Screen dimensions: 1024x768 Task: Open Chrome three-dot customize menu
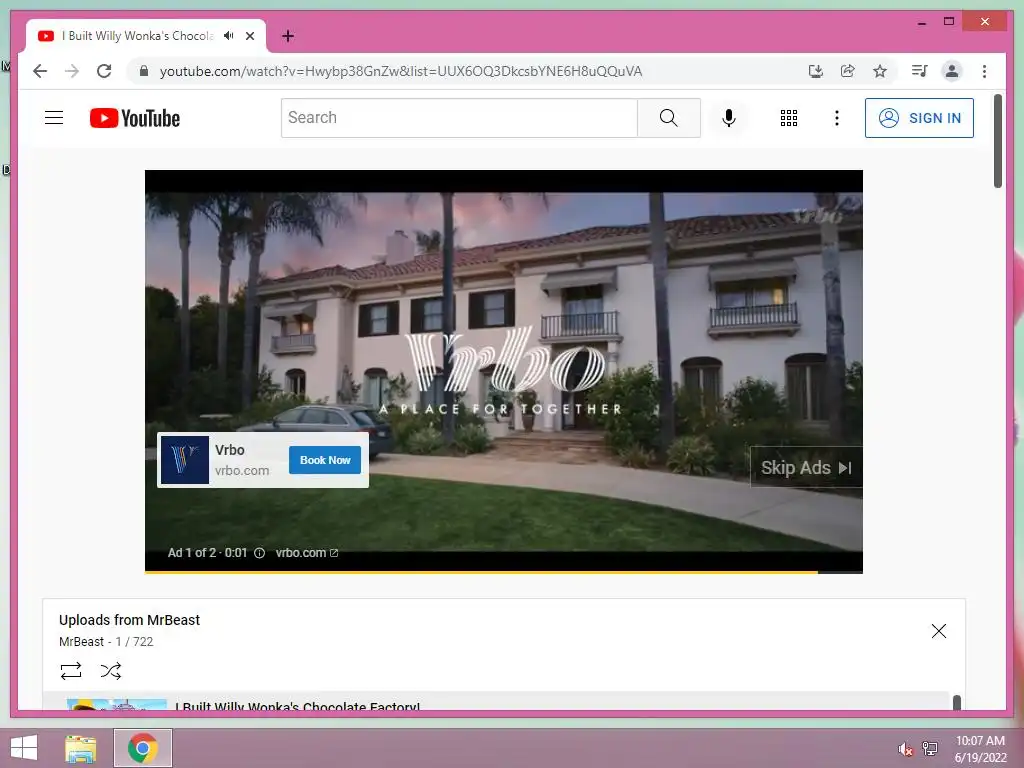[984, 71]
